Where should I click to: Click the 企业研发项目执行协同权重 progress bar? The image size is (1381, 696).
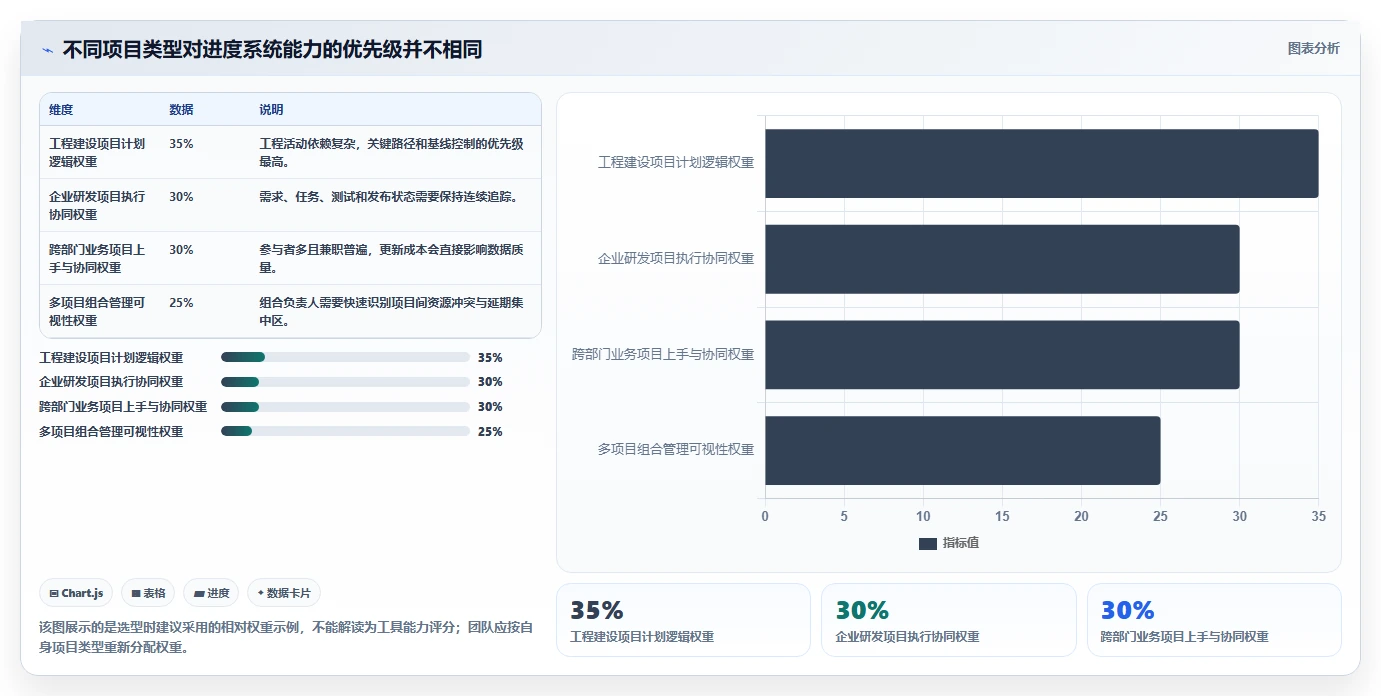(345, 382)
